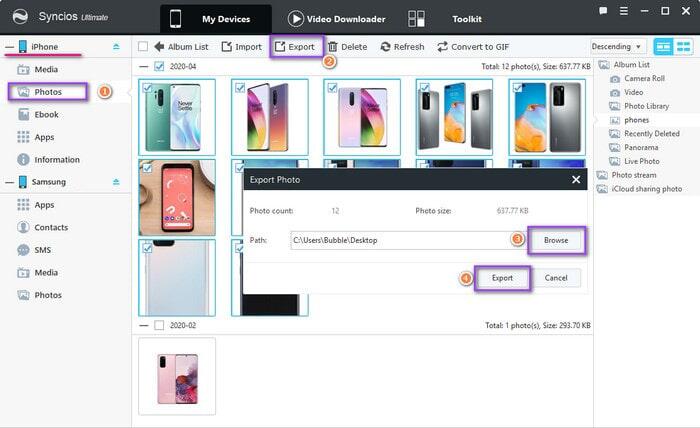Viewport: 700px width, 428px height.
Task: Switch to grouped list view icon
Action: (x=663, y=46)
